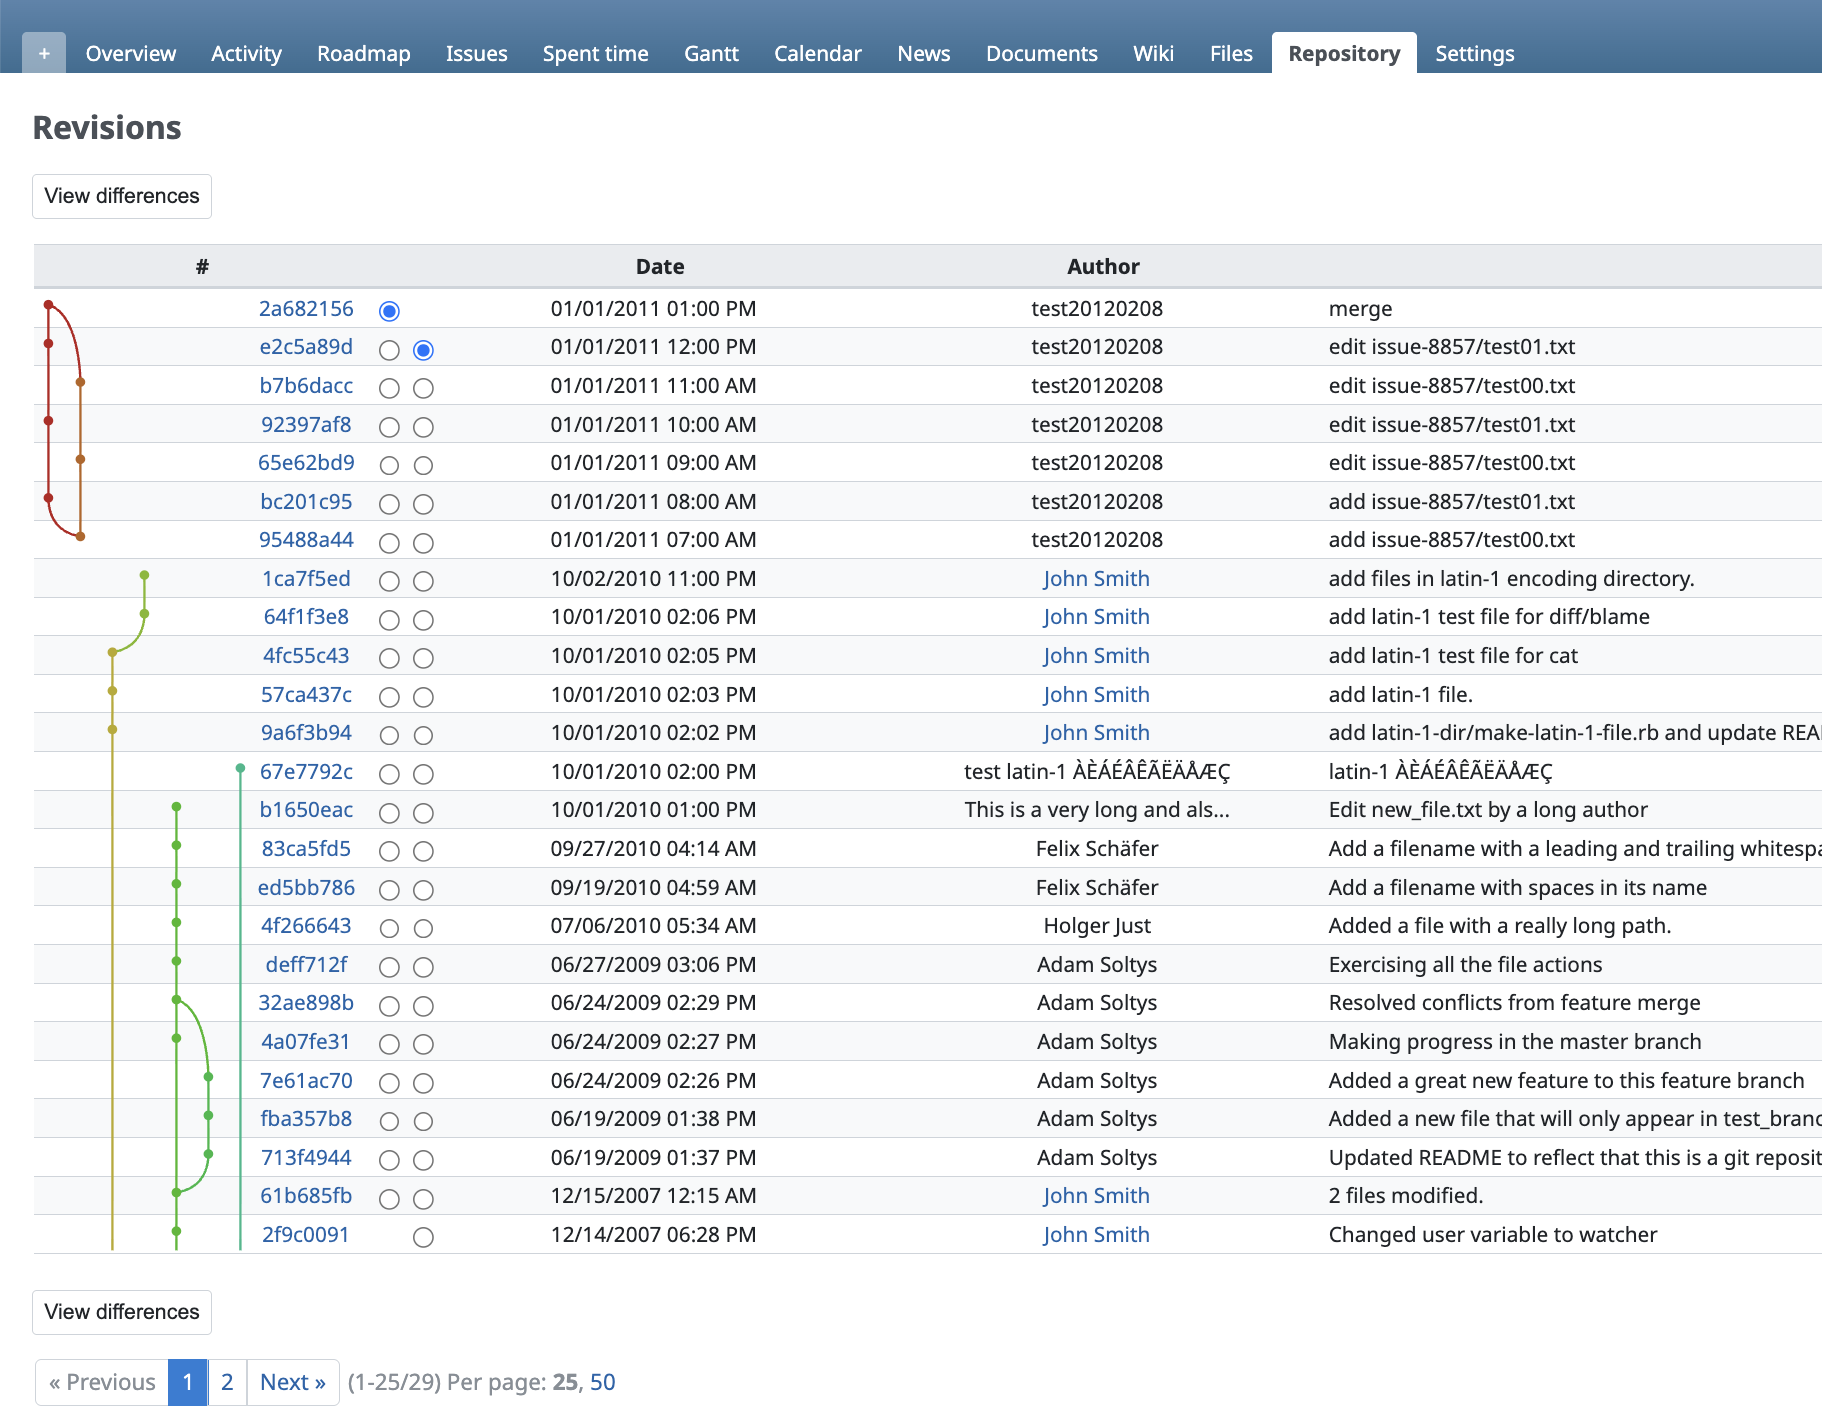This screenshot has height=1416, width=1822.
Task: Open revision 67e7792c link
Action: tap(306, 772)
